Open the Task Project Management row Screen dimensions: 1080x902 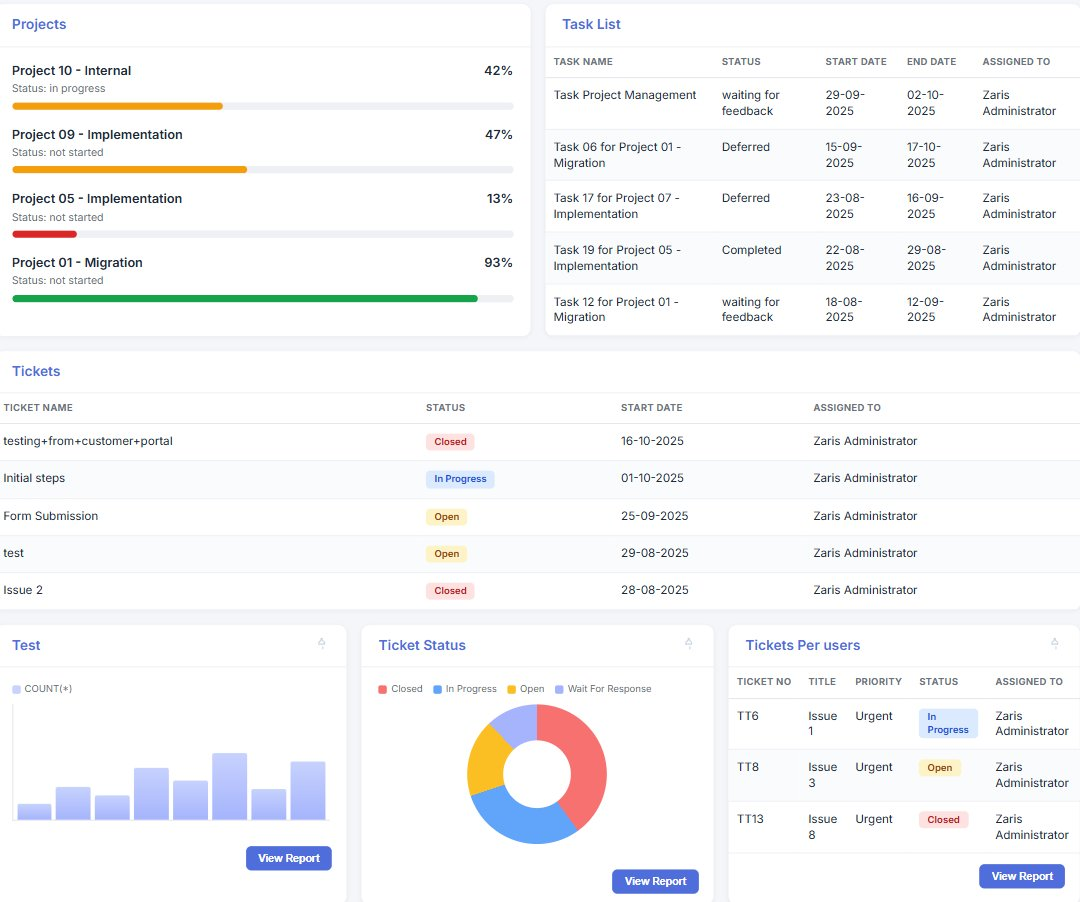click(x=812, y=103)
